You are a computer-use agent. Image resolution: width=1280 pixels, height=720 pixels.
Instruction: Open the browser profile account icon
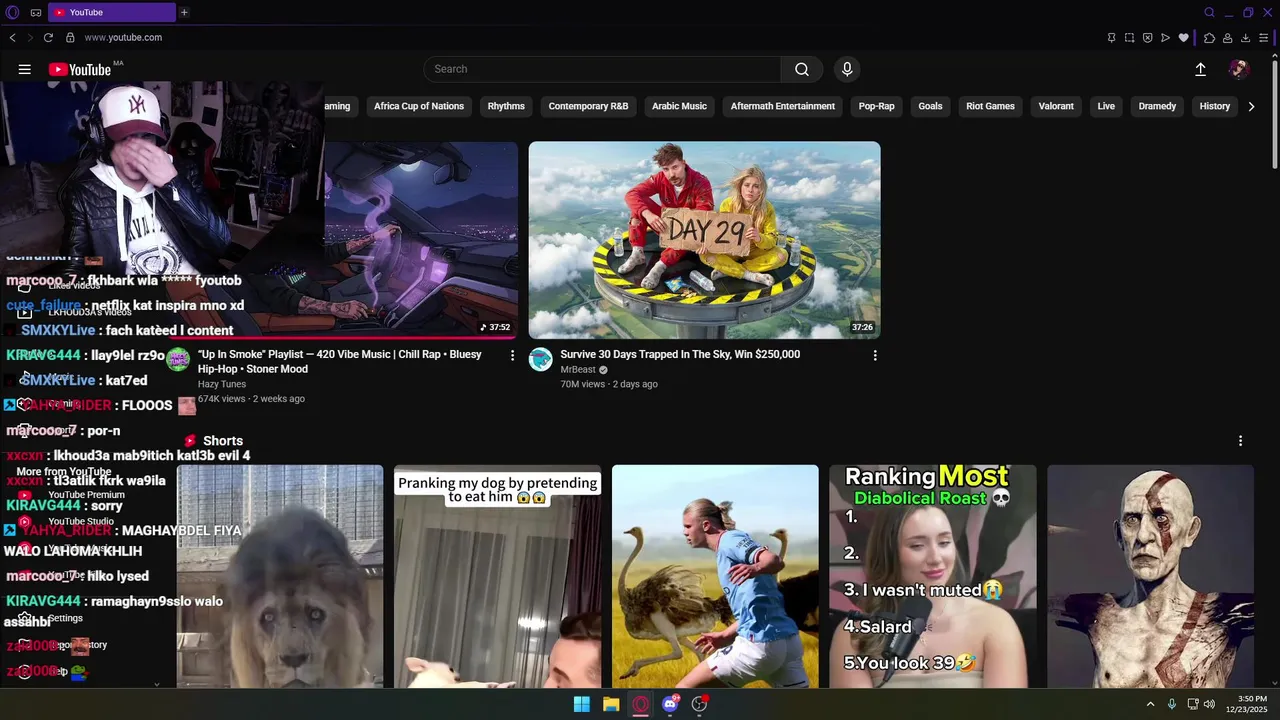(1227, 38)
